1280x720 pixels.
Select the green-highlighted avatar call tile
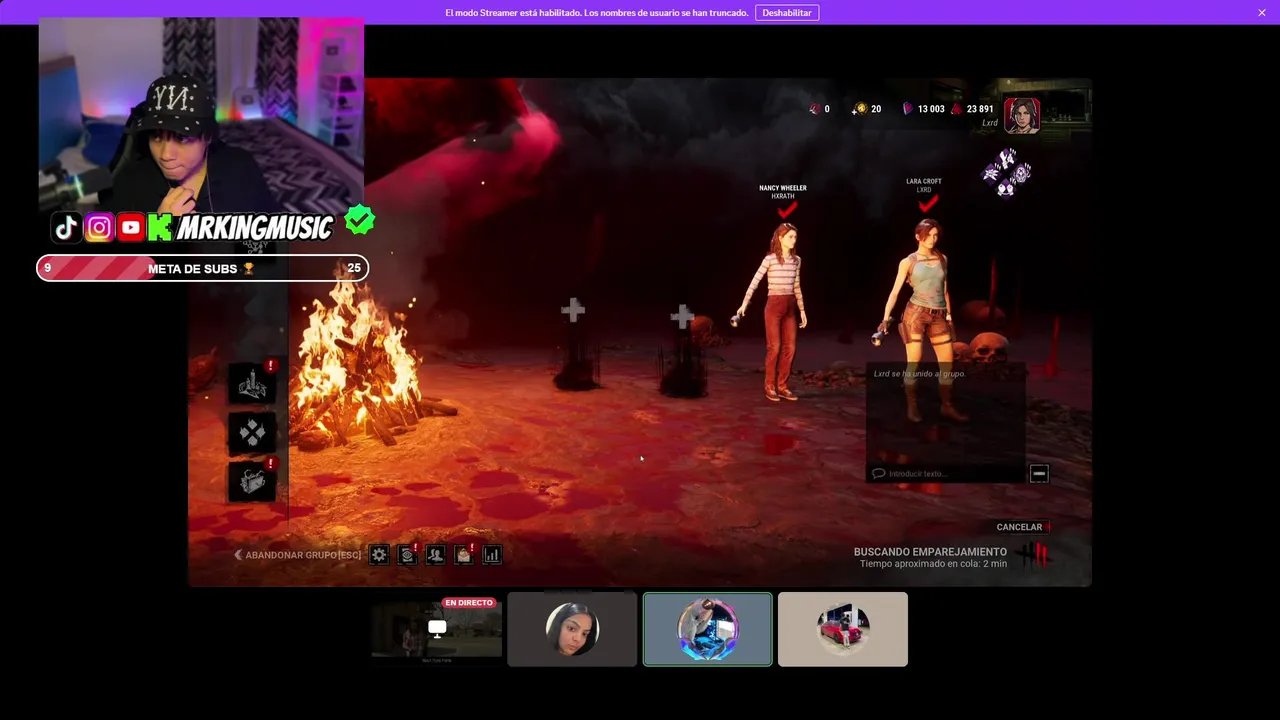coord(708,629)
